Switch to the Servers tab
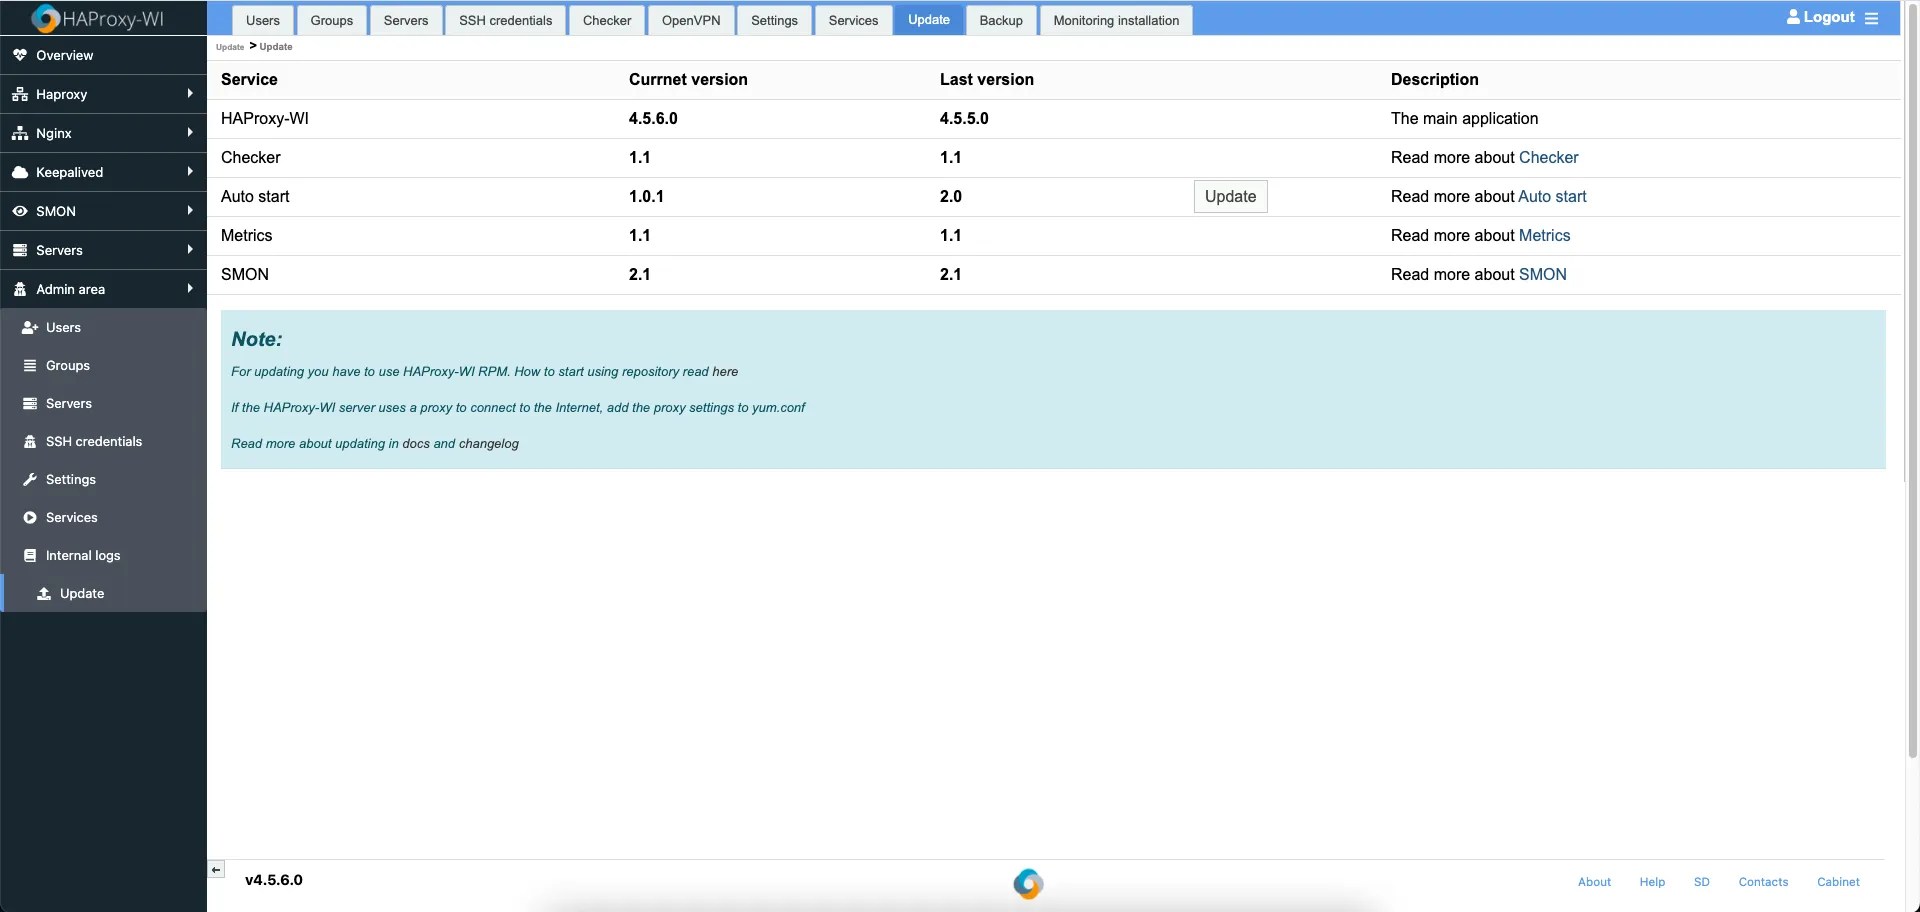Image resolution: width=1920 pixels, height=912 pixels. (x=406, y=20)
